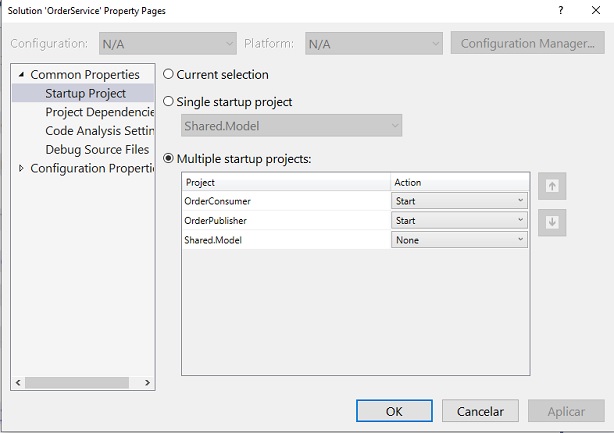Collapse the Common Properties tree node
Viewport: 614px width, 433px height.
click(22, 74)
